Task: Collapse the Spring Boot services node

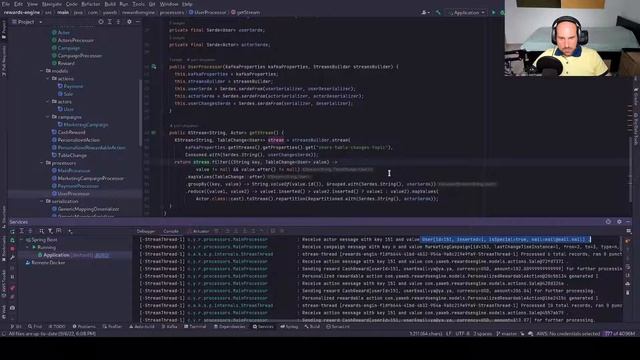Action: click(22, 240)
